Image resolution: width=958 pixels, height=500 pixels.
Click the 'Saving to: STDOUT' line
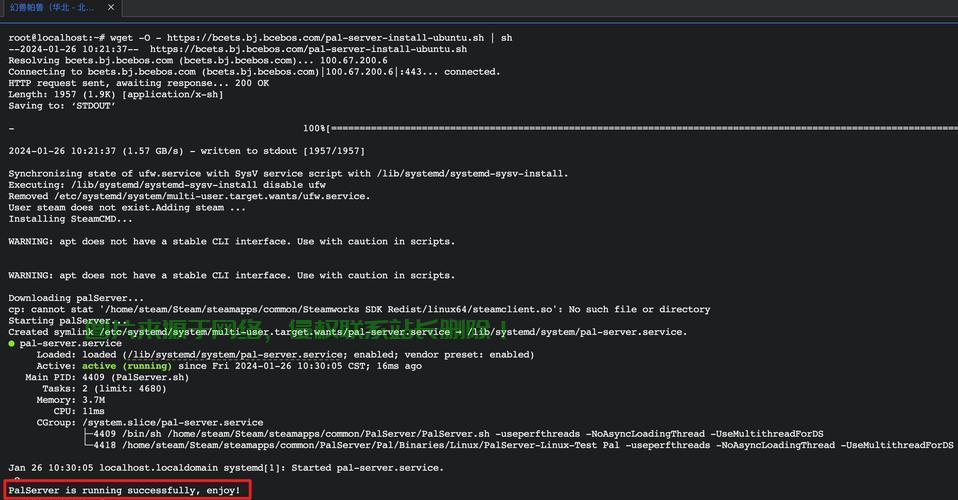pos(62,106)
